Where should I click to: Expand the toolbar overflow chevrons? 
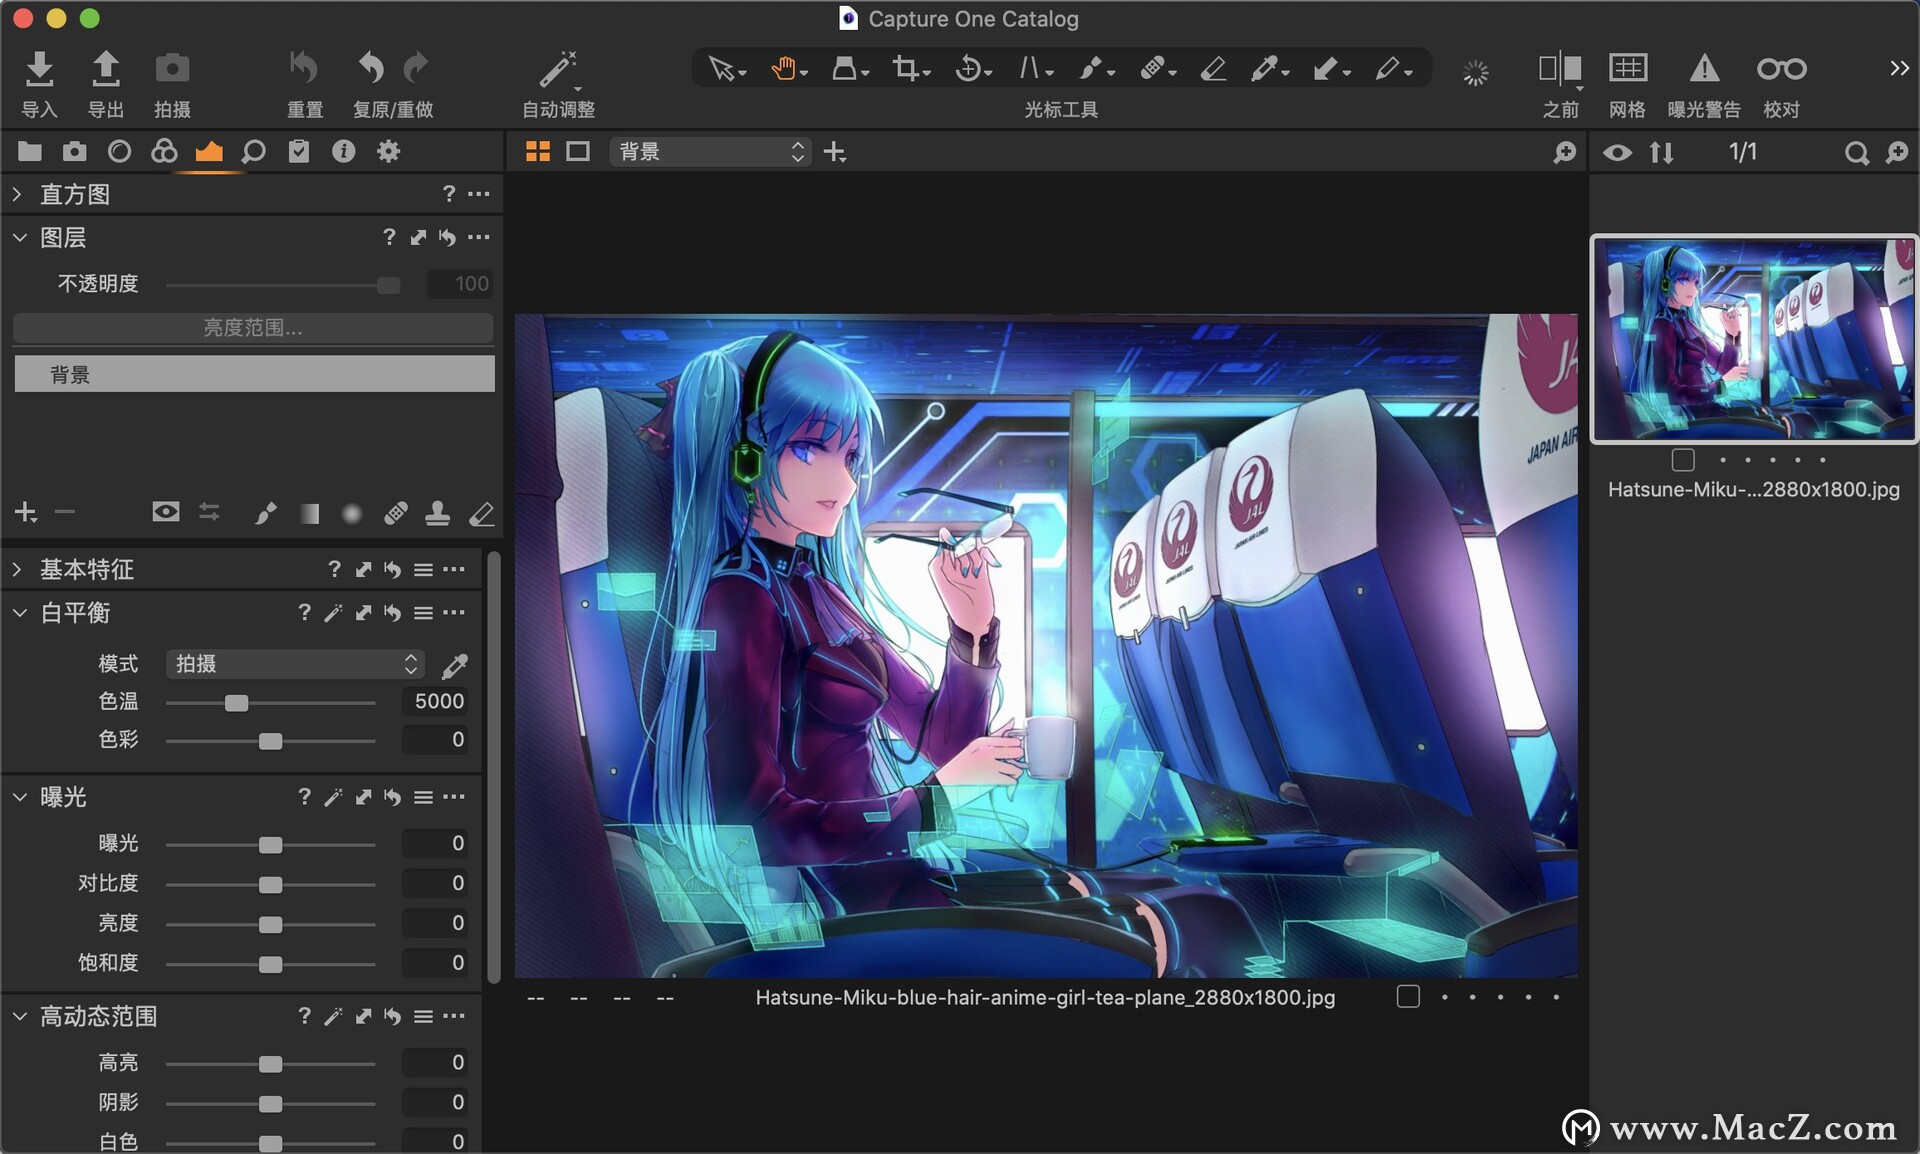point(1898,68)
